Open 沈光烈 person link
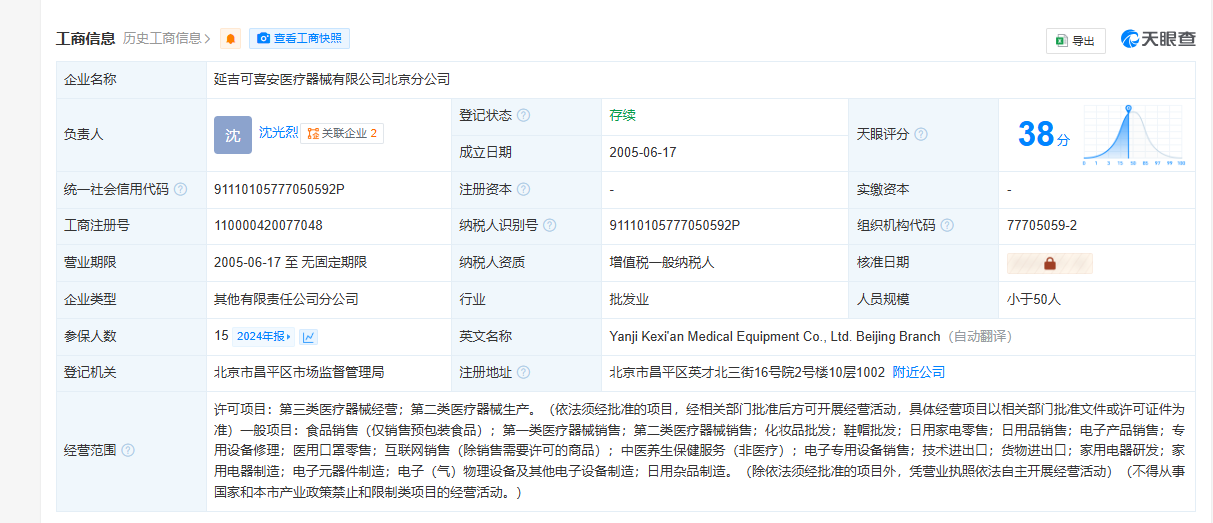The height and width of the screenshot is (523, 1213). (278, 132)
